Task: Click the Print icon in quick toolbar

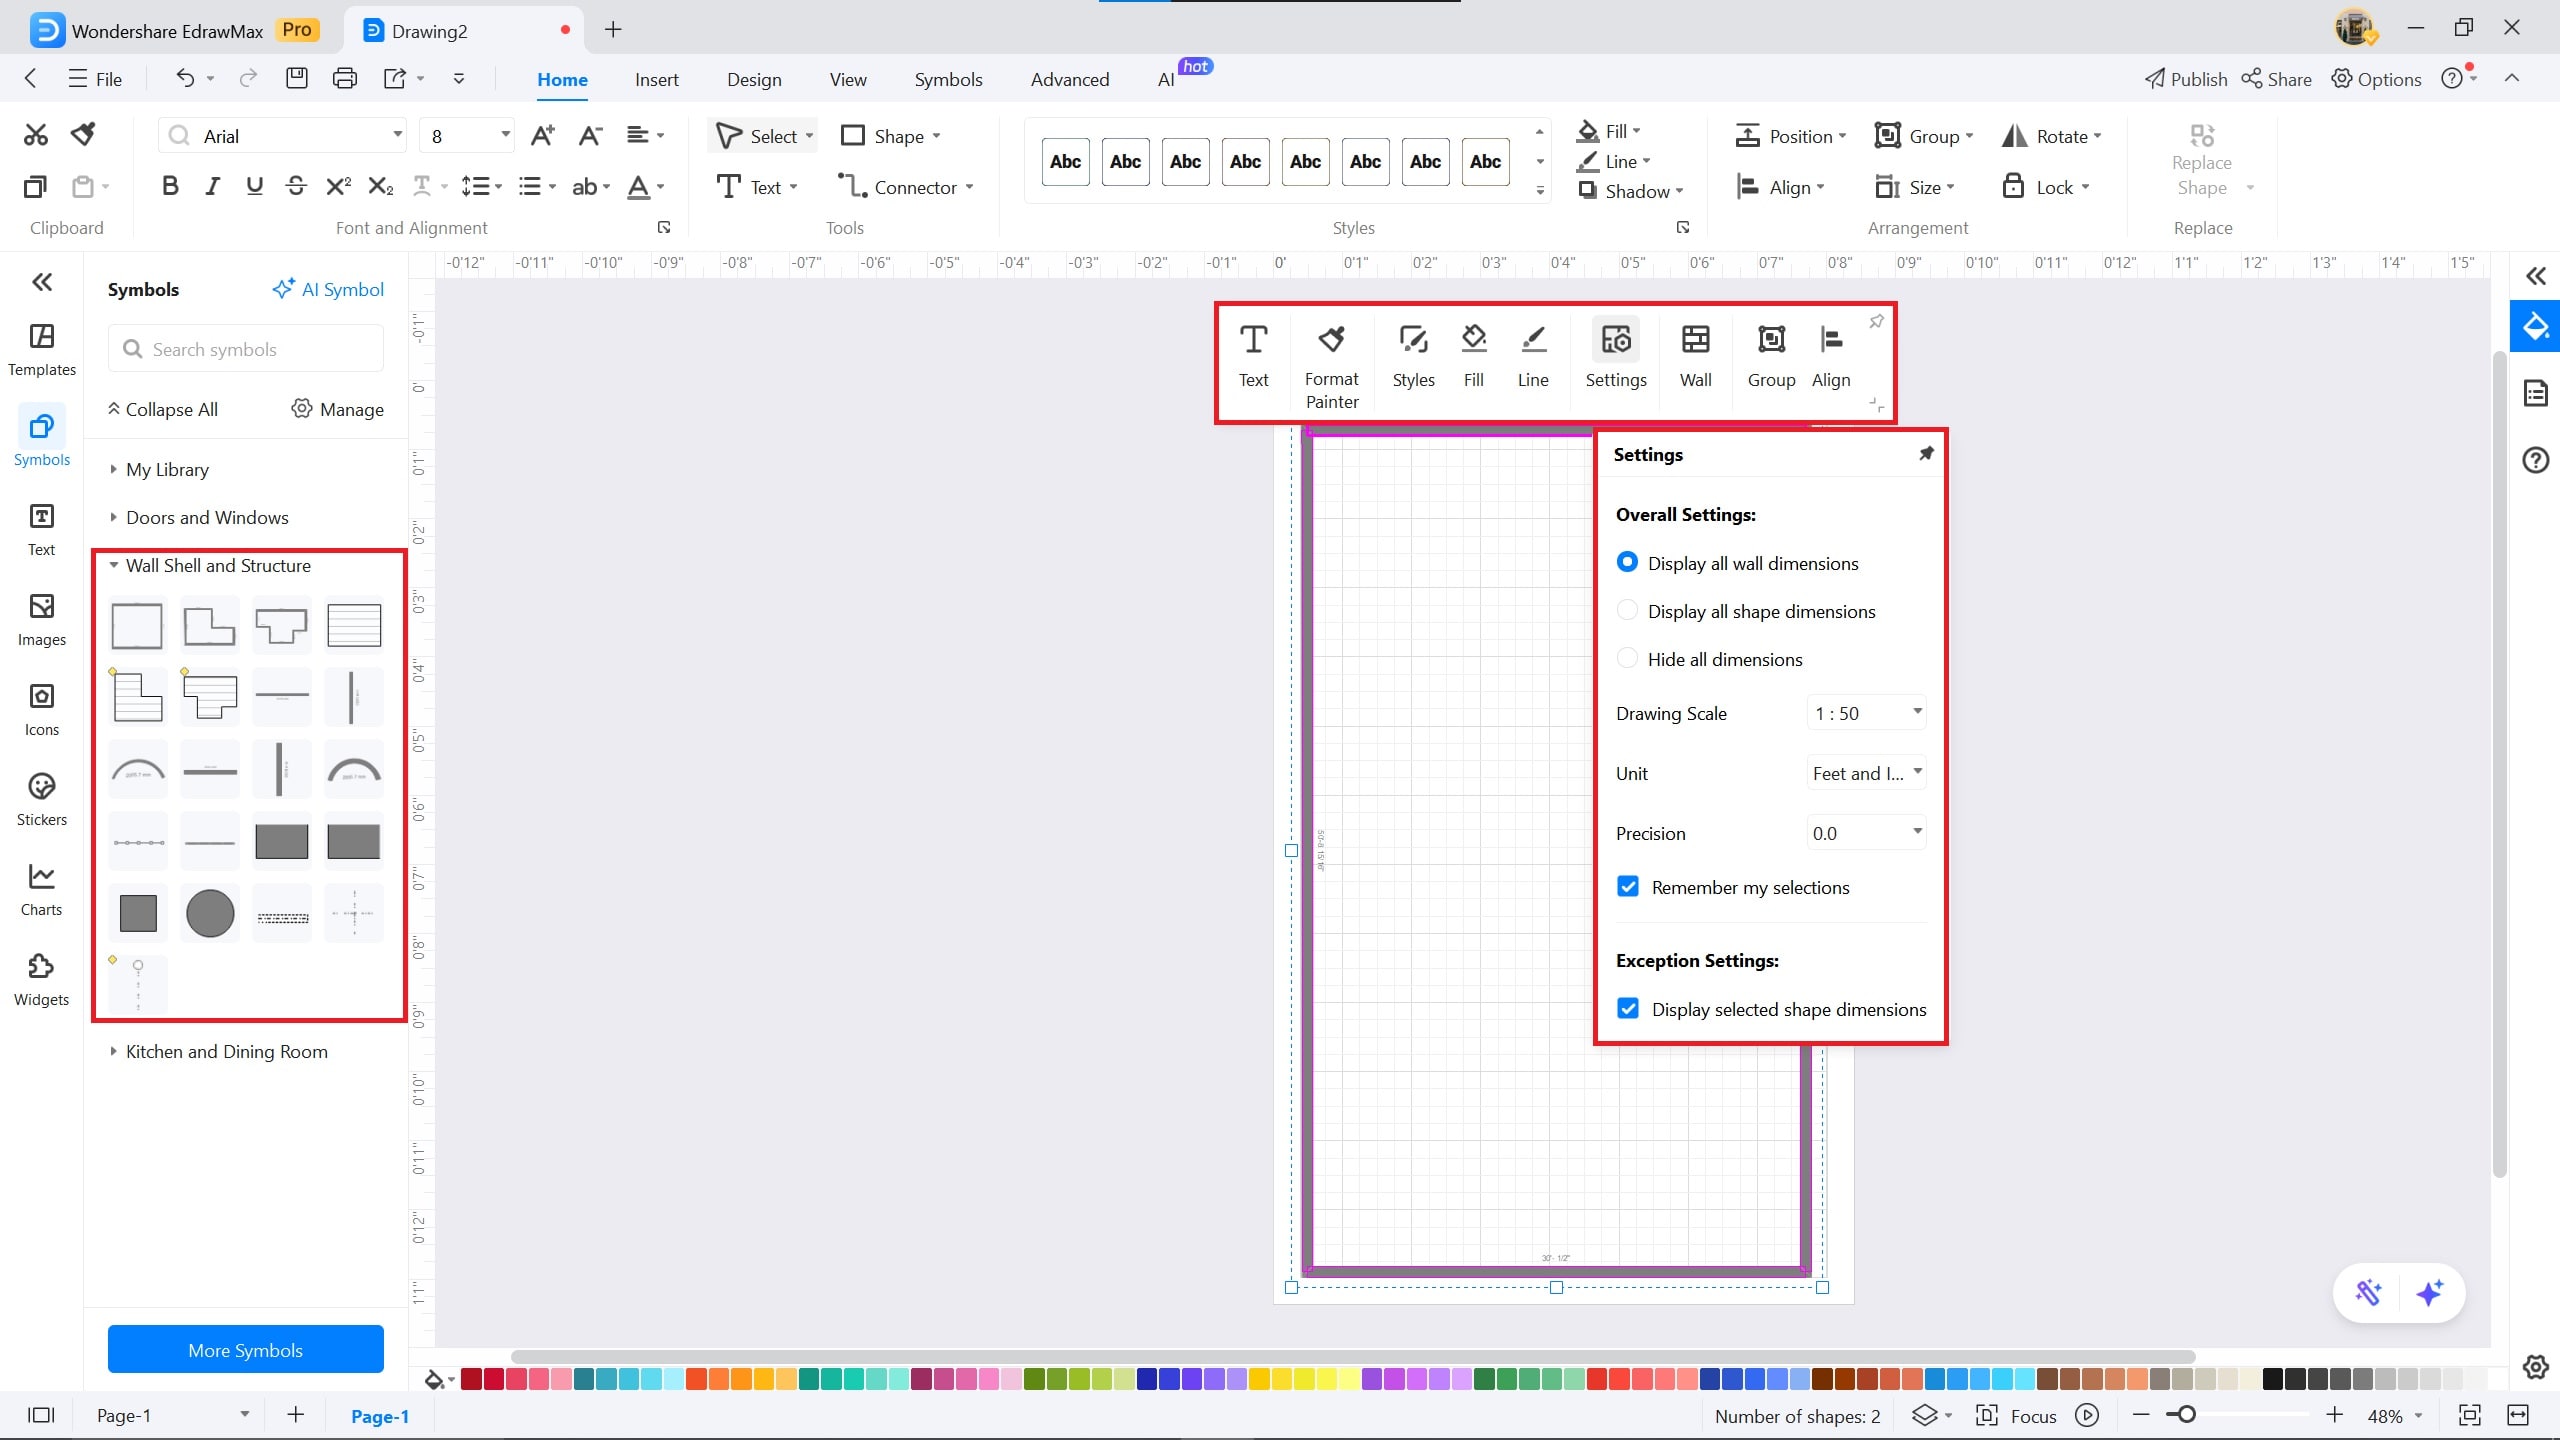Action: coord(344,79)
